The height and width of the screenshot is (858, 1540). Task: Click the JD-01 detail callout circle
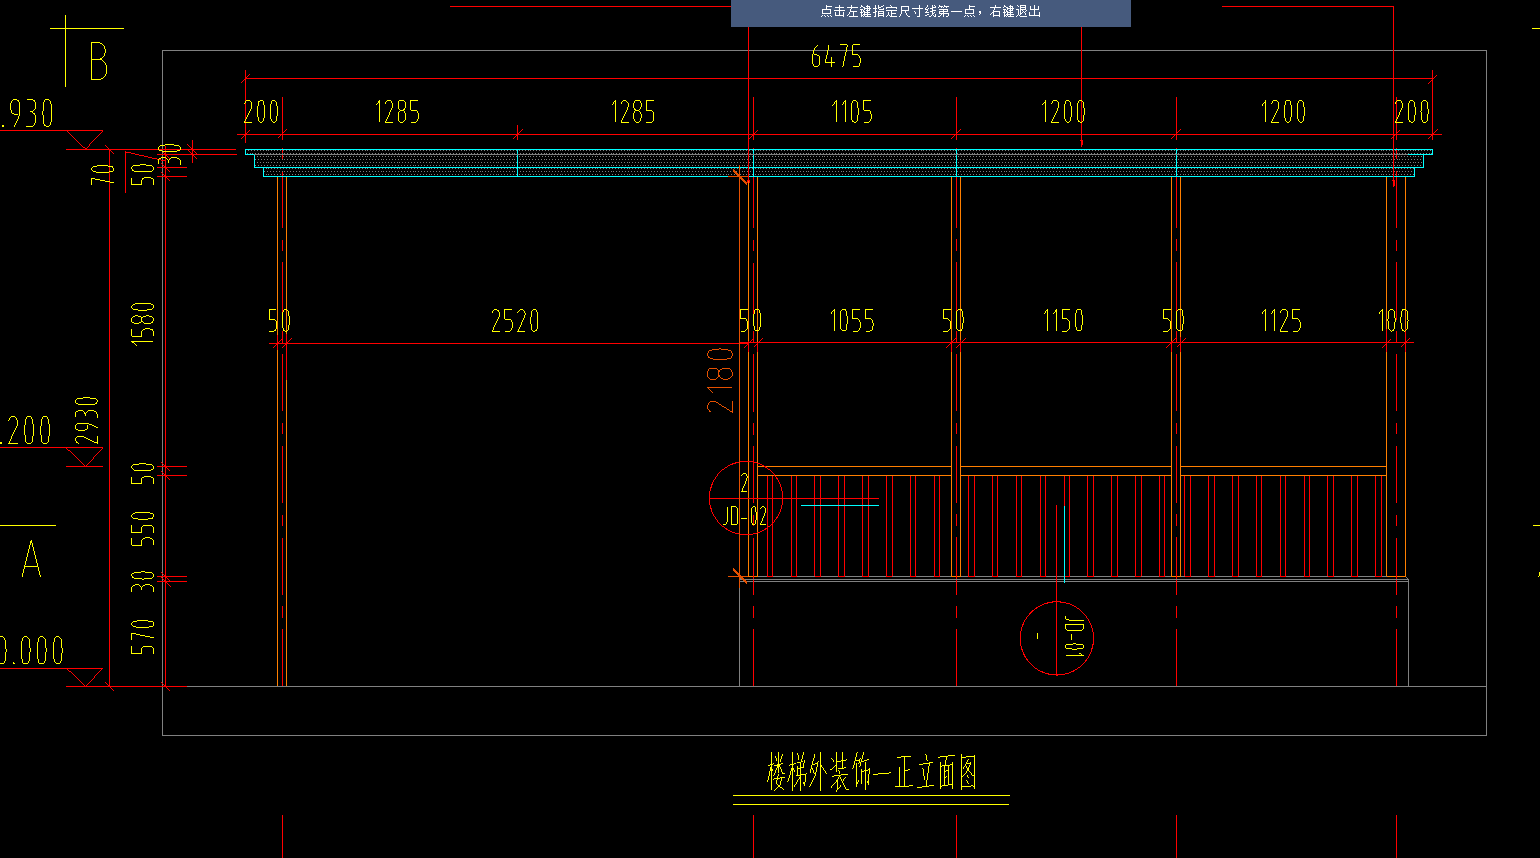(1057, 638)
